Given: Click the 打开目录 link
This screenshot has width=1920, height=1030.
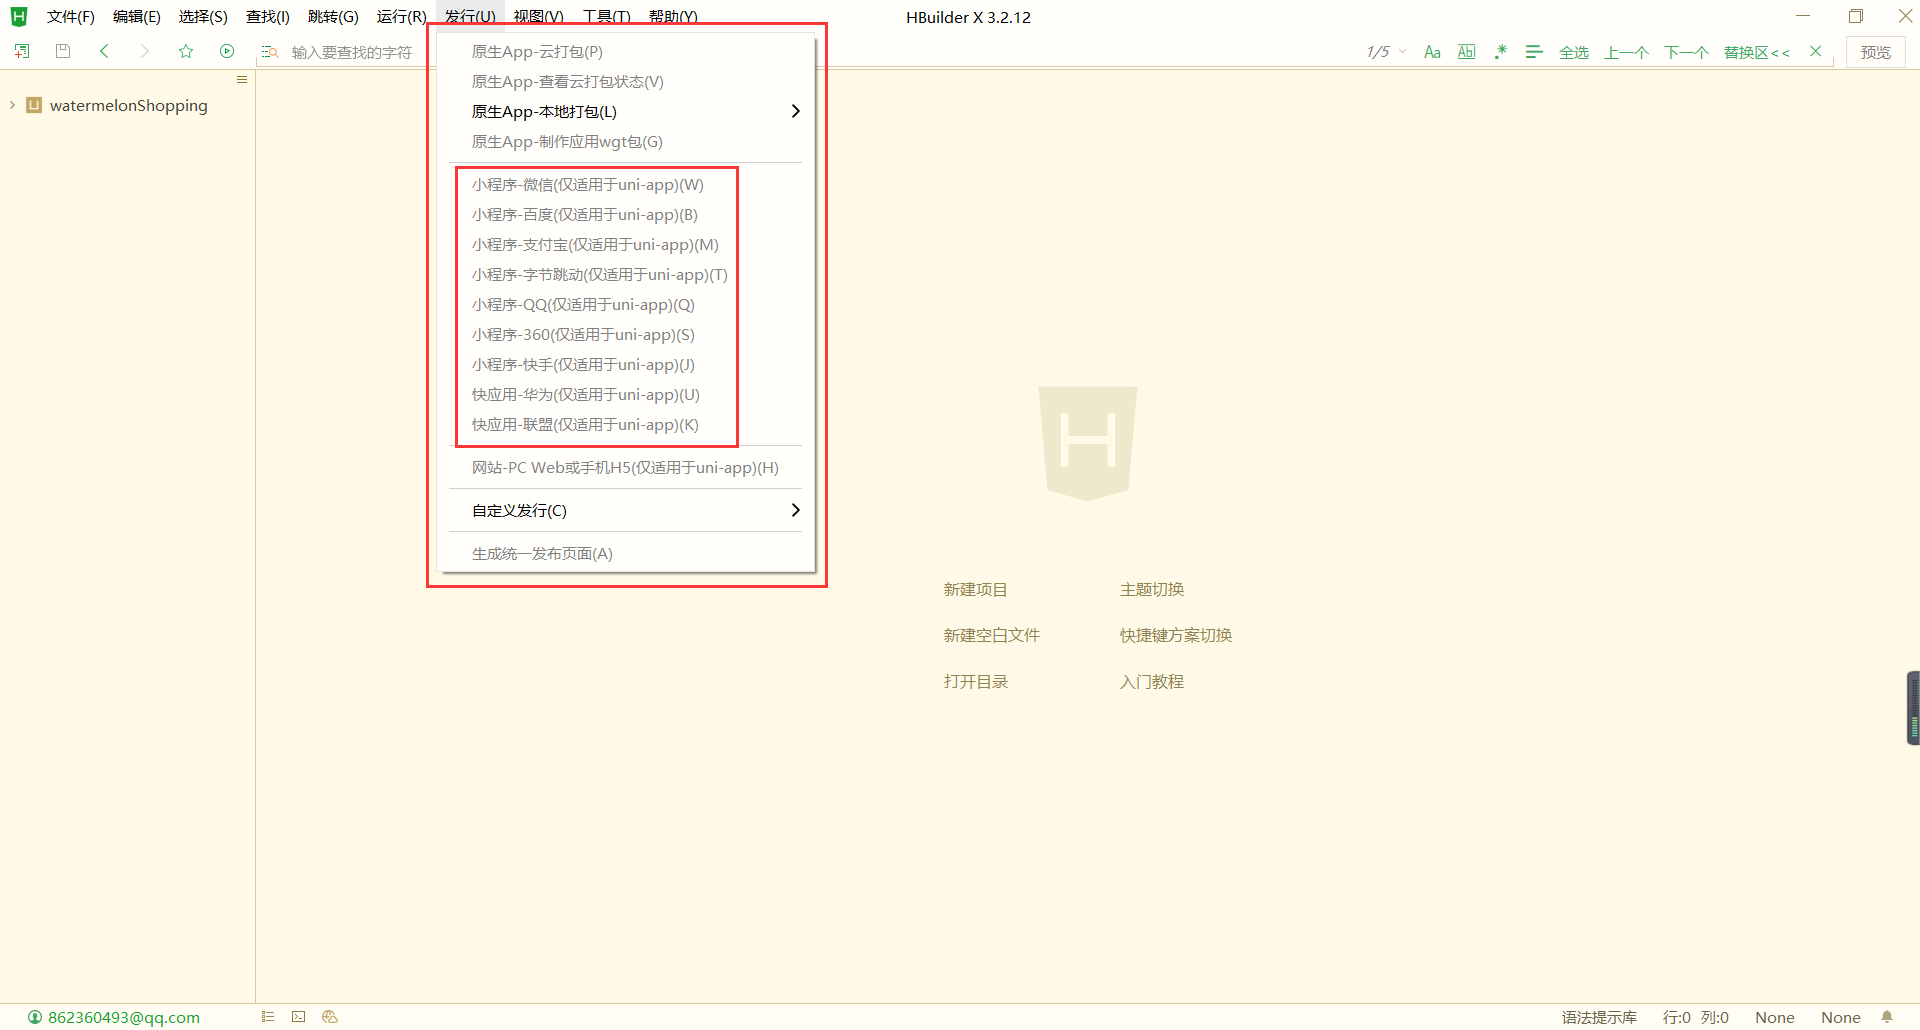Looking at the screenshot, I should click(x=975, y=682).
